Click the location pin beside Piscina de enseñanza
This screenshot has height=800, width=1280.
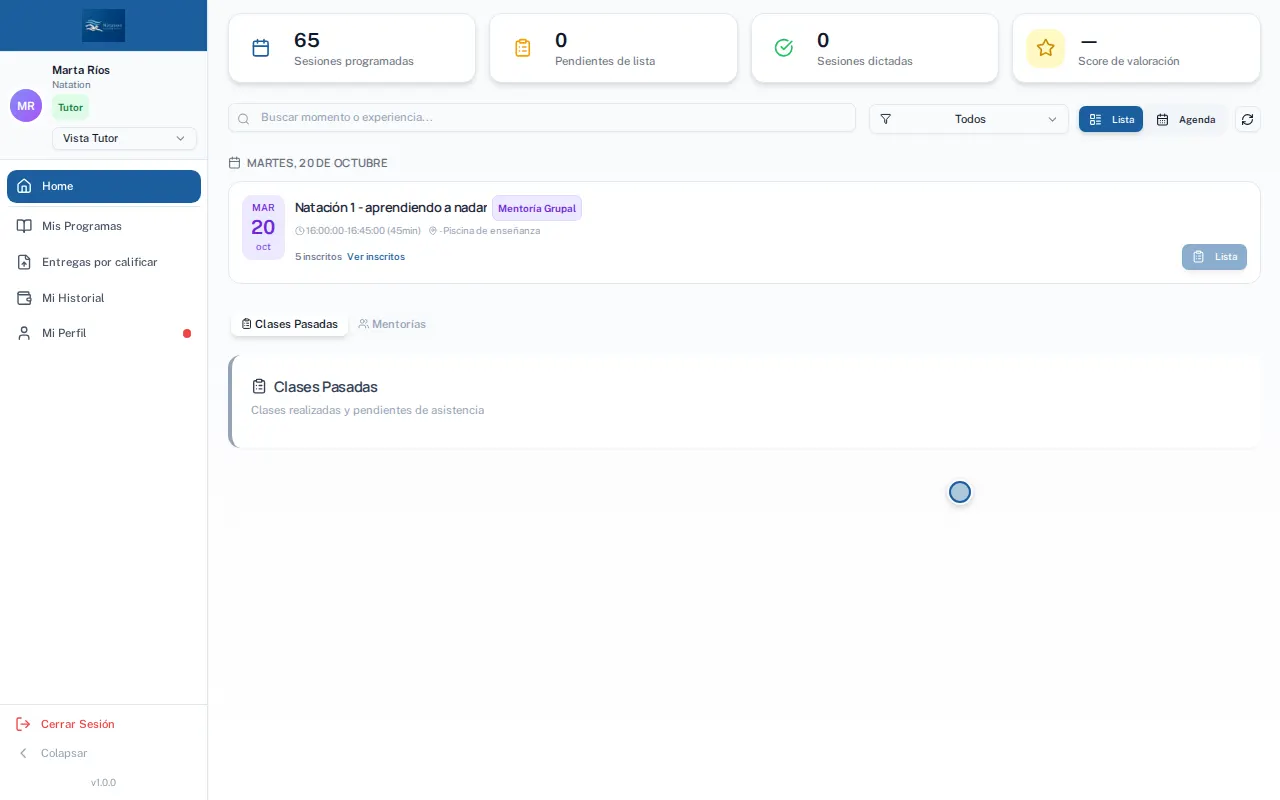coord(433,231)
